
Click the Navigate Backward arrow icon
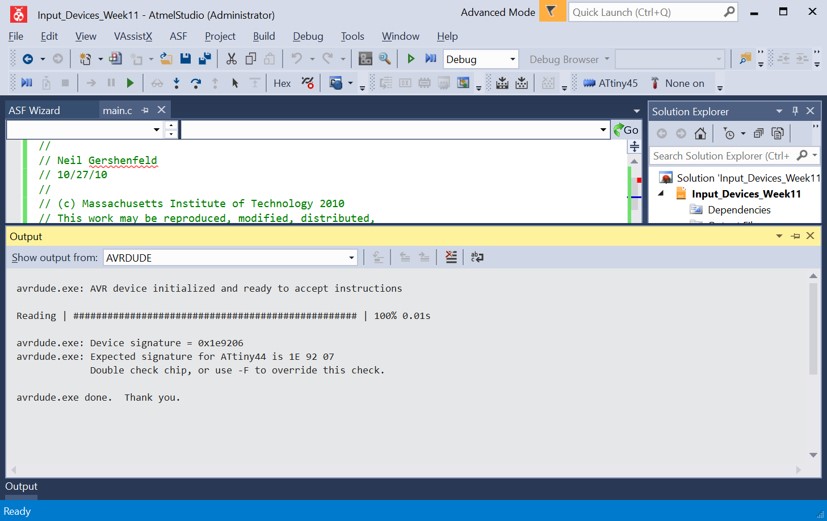(x=27, y=59)
